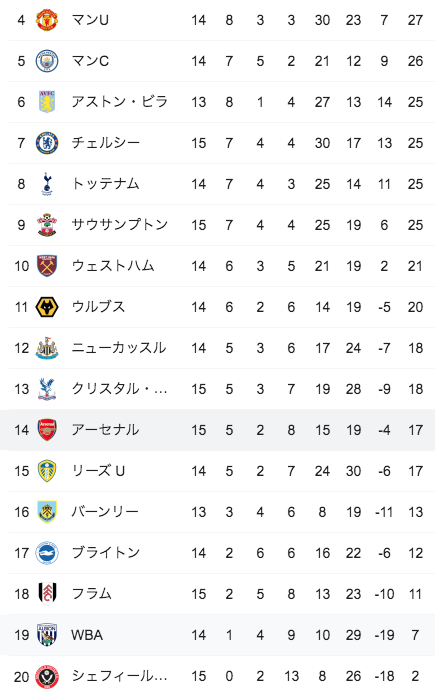This screenshot has height=692, width=435.
Task: Click the Southampton club crest
Action: point(47,225)
